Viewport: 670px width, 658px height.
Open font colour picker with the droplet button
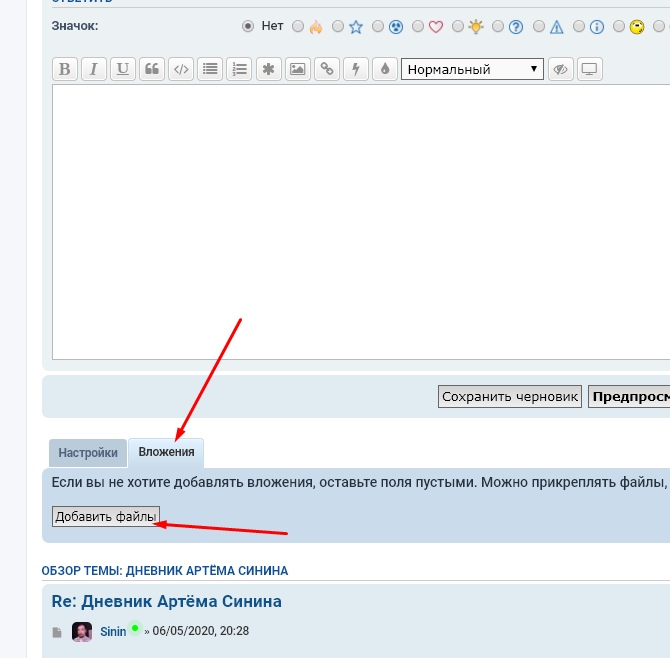click(x=385, y=69)
